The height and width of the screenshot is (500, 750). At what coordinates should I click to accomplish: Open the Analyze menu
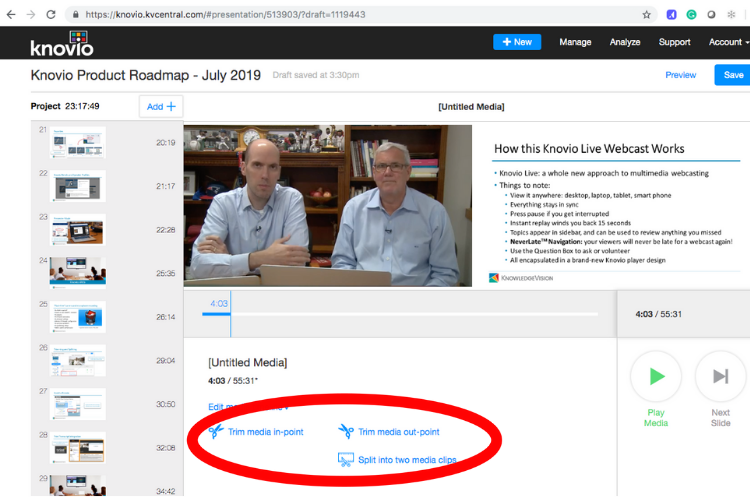[x=625, y=42]
